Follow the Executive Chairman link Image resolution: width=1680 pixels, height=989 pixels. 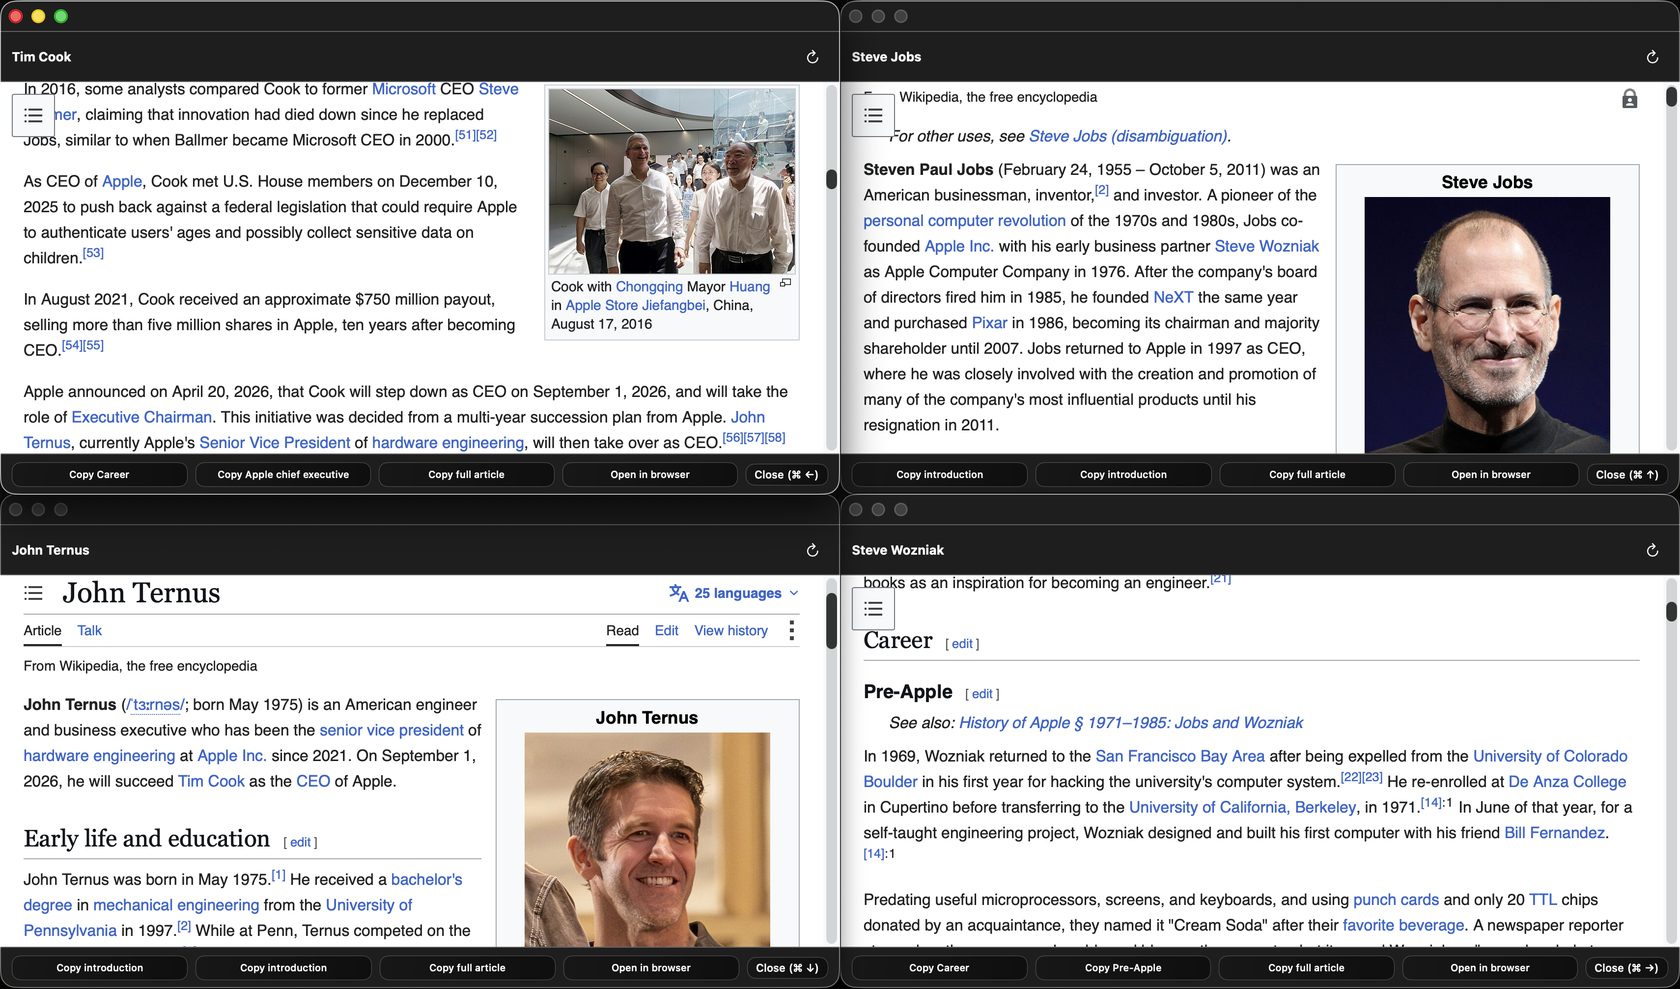coord(141,417)
